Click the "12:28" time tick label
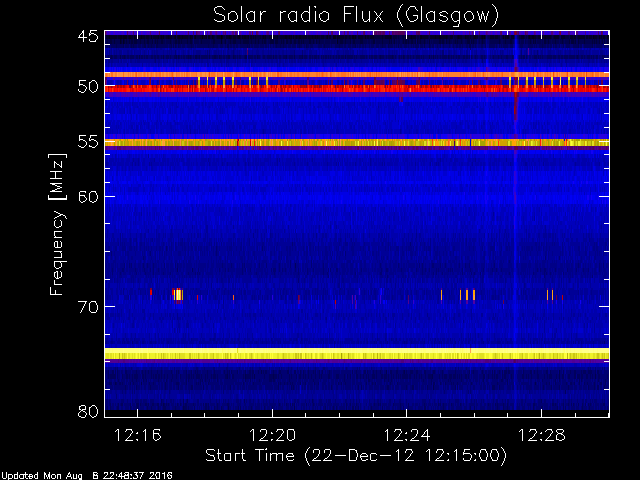The height and width of the screenshot is (480, 640). [x=542, y=436]
